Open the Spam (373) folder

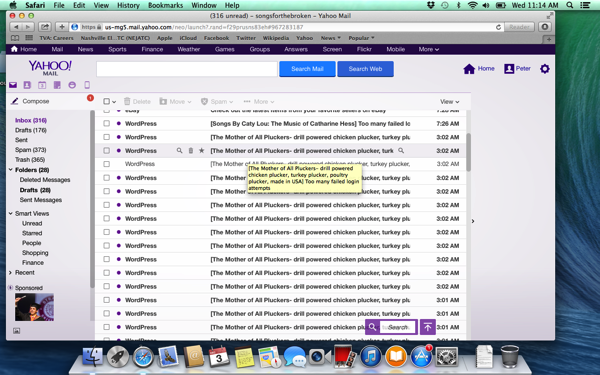tap(30, 150)
